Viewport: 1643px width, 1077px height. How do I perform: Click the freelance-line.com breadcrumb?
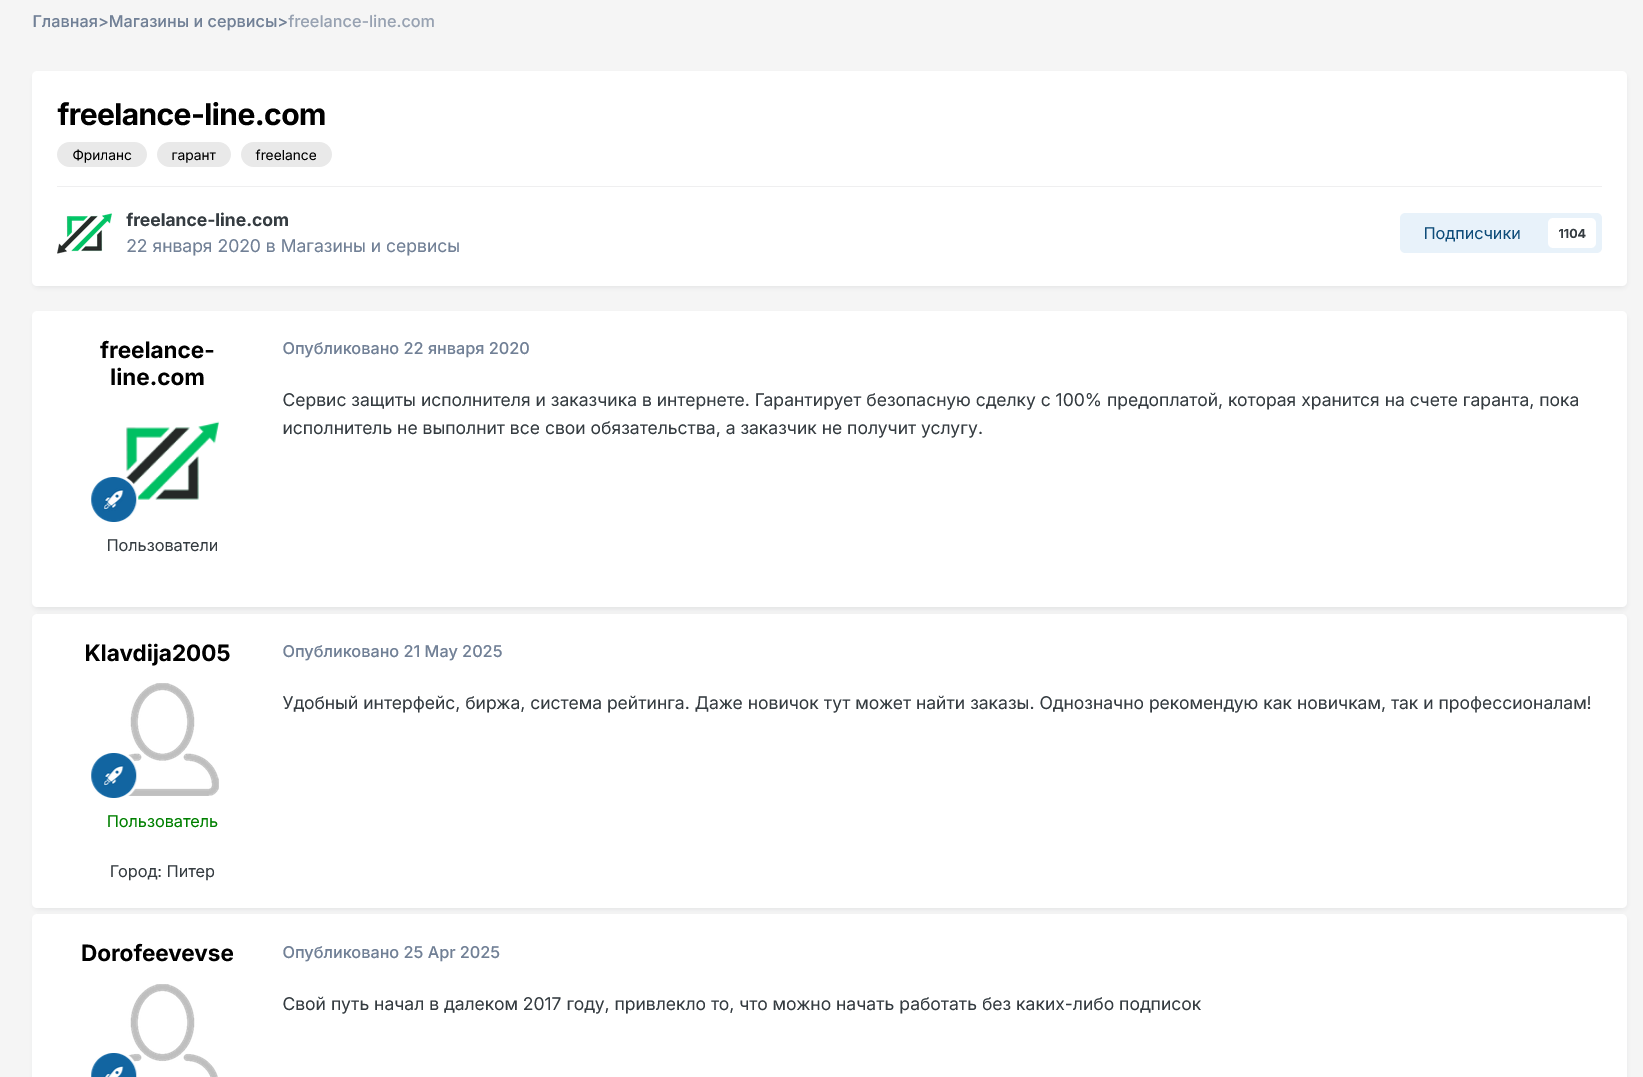[361, 21]
